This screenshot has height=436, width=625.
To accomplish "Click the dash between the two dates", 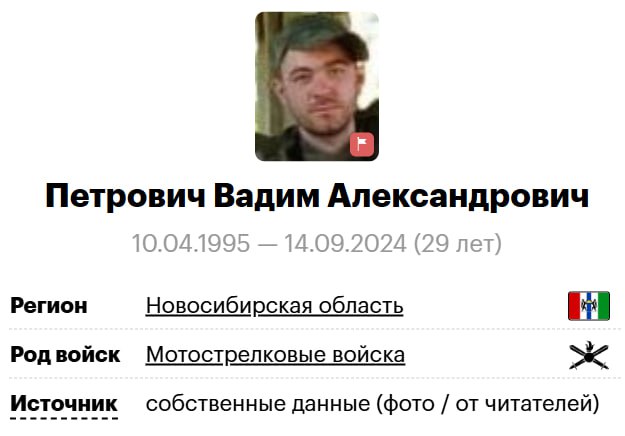I will point(267,244).
